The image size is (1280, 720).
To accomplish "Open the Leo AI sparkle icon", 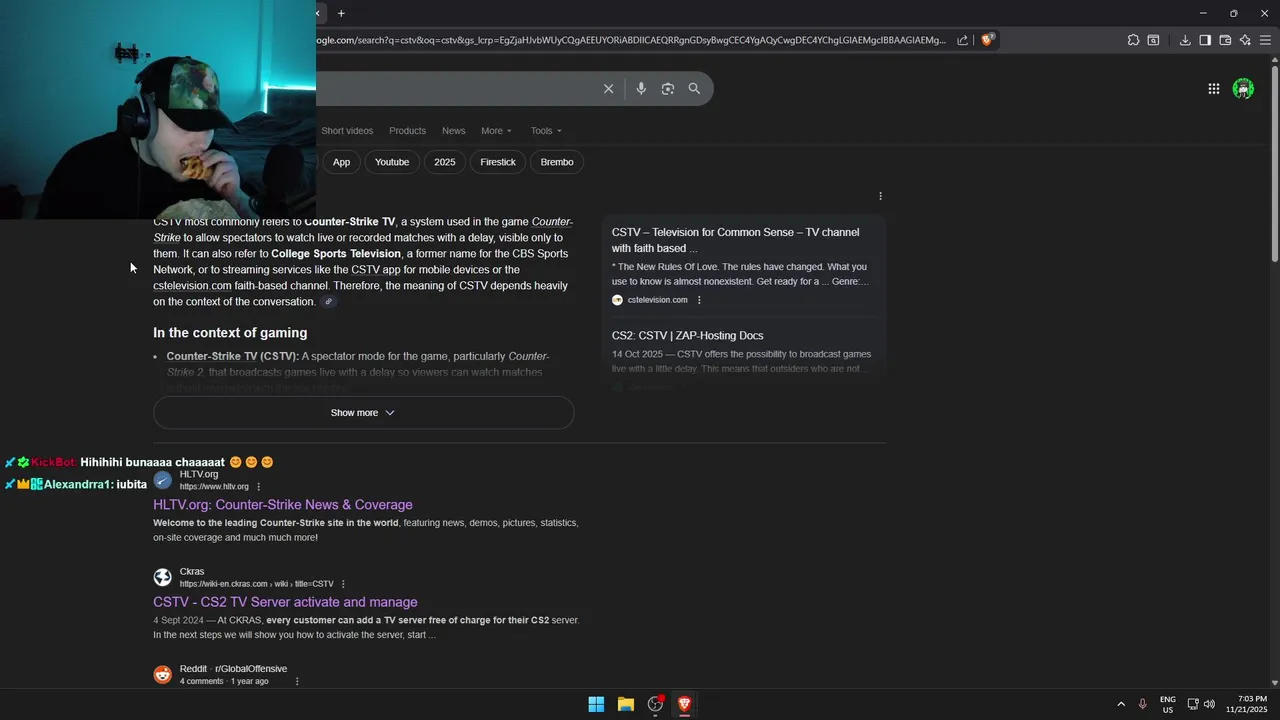I will click(x=1245, y=40).
